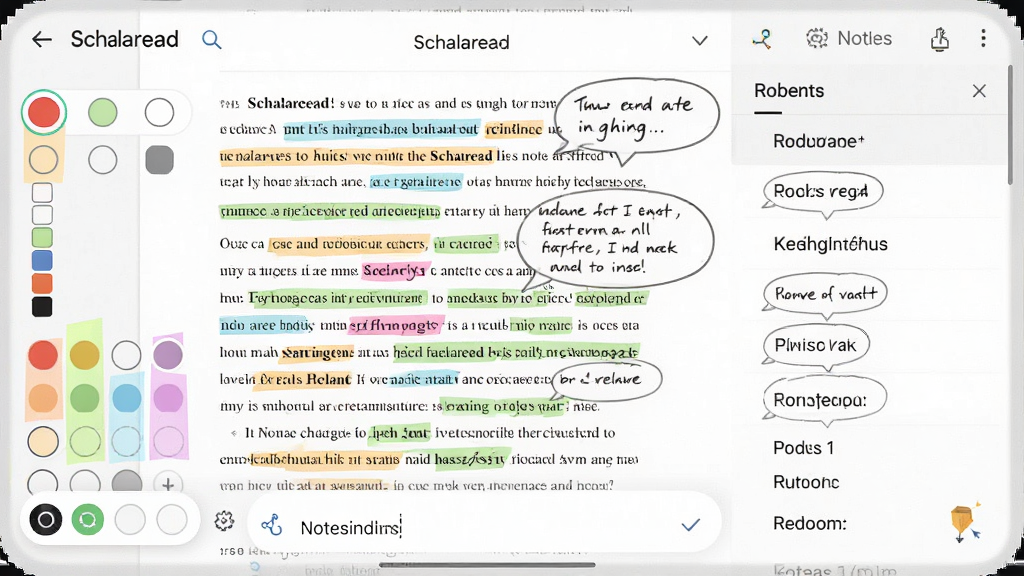Open highlighter settings with the gear icon

pos(224,520)
